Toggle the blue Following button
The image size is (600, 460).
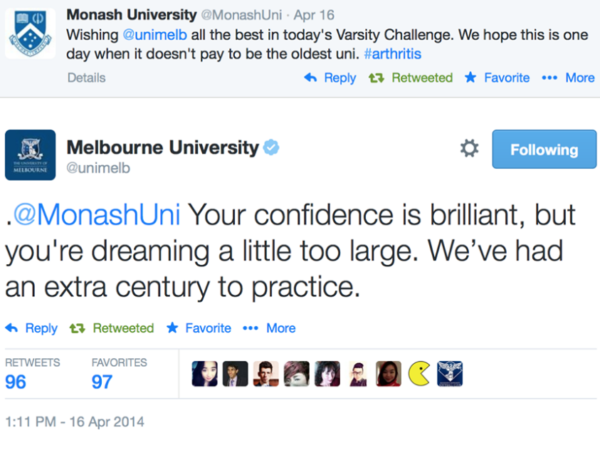tap(544, 149)
